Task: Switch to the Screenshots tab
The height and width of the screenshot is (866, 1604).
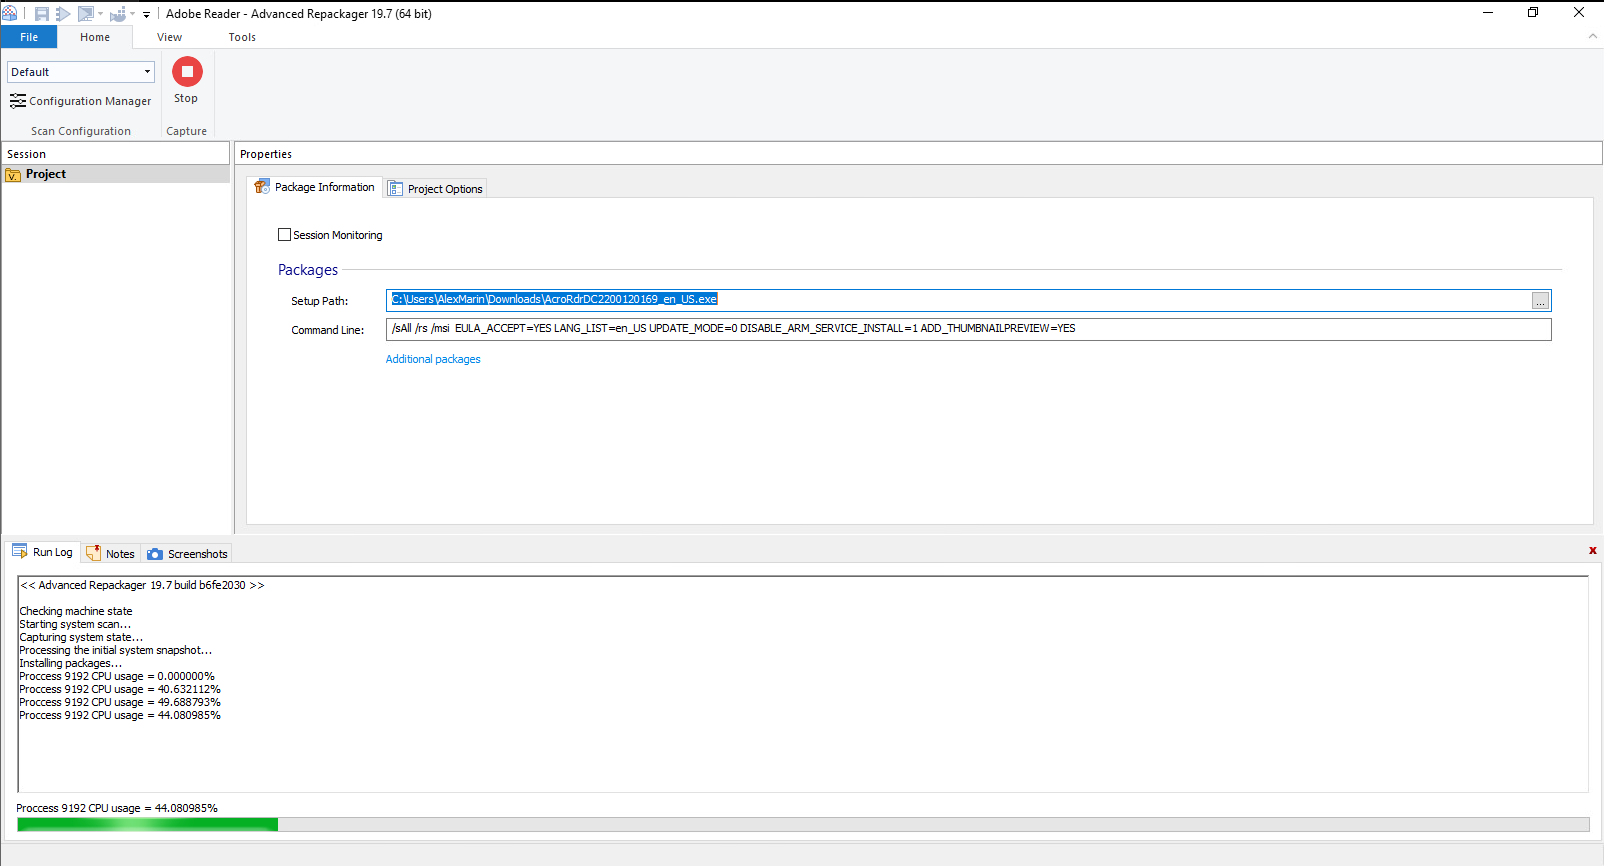Action: click(187, 554)
